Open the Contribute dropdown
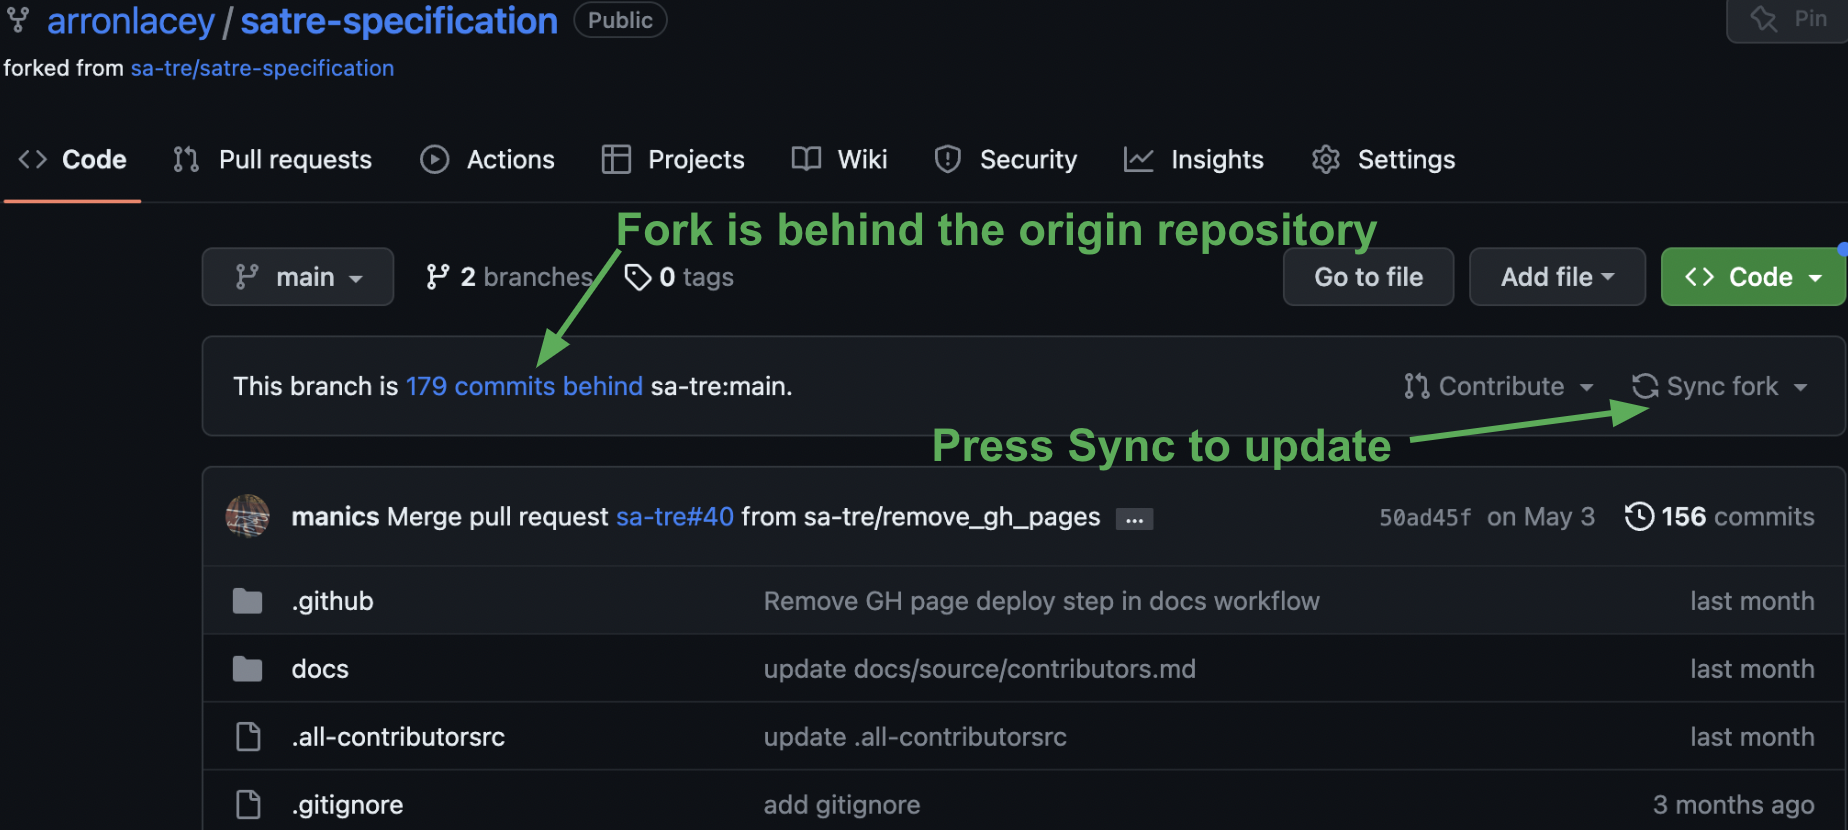The image size is (1848, 830). click(x=1498, y=386)
